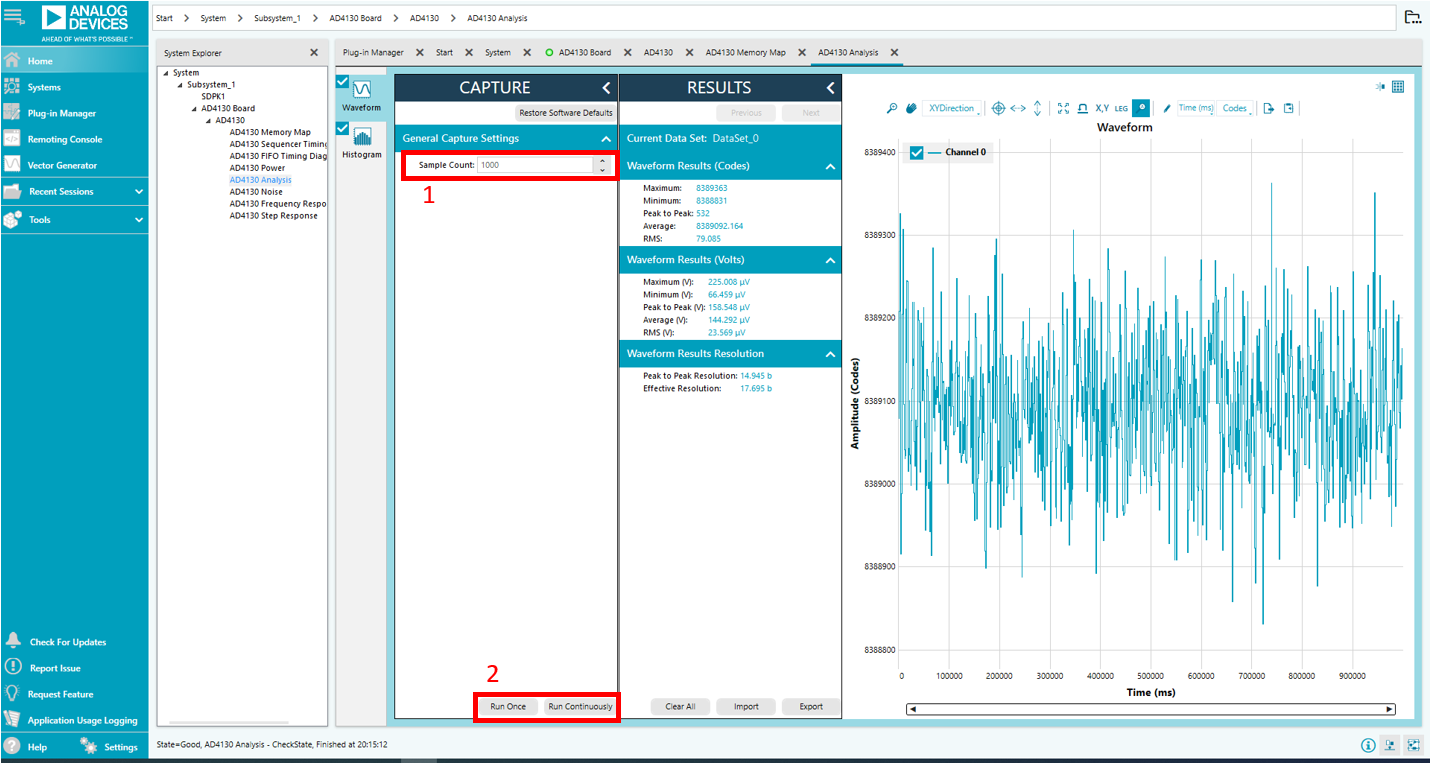The width and height of the screenshot is (1433, 764).
Task: Click the export chart icon
Action: tap(1269, 108)
